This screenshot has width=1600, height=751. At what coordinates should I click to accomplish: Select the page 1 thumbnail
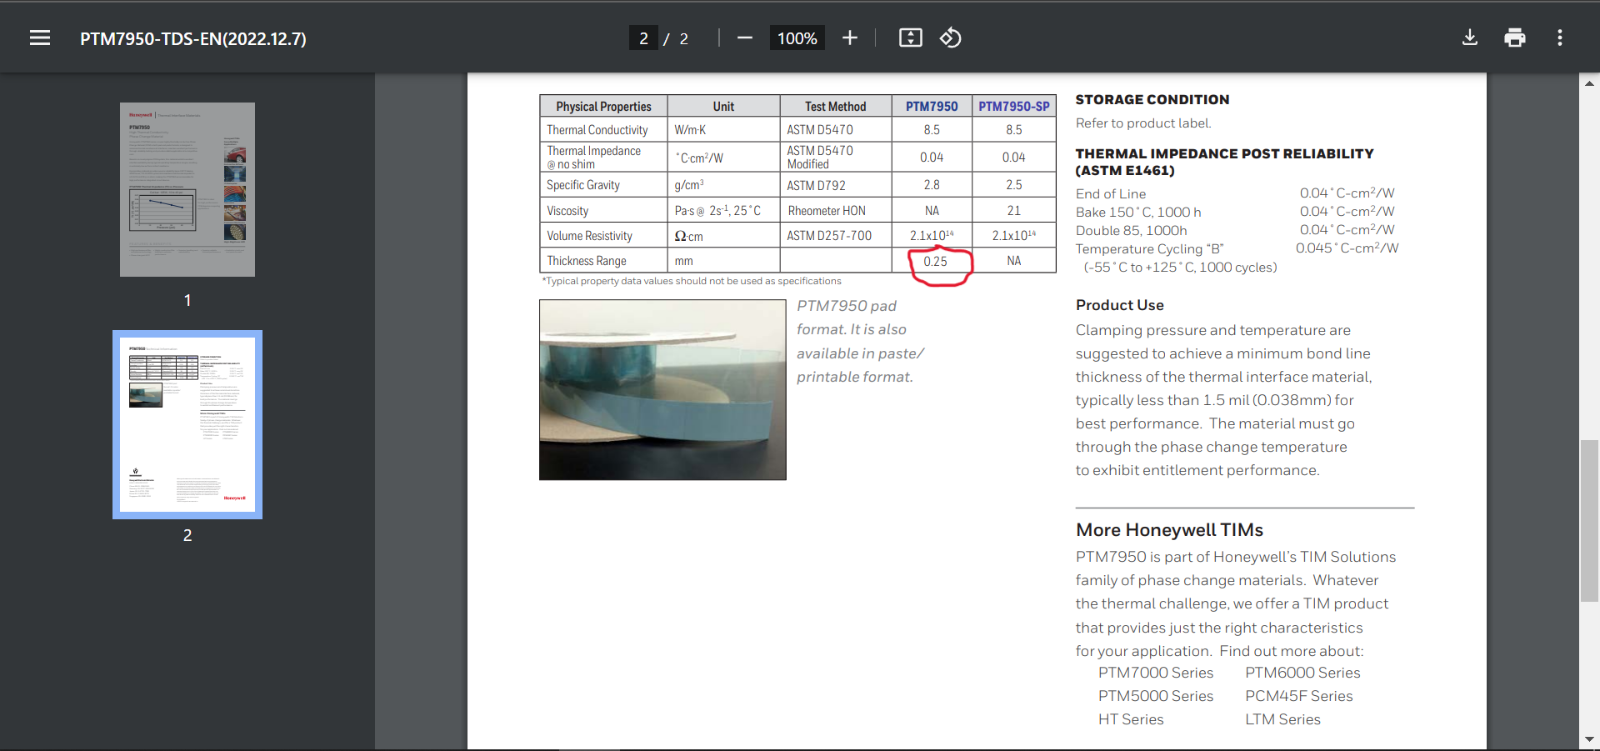click(187, 189)
